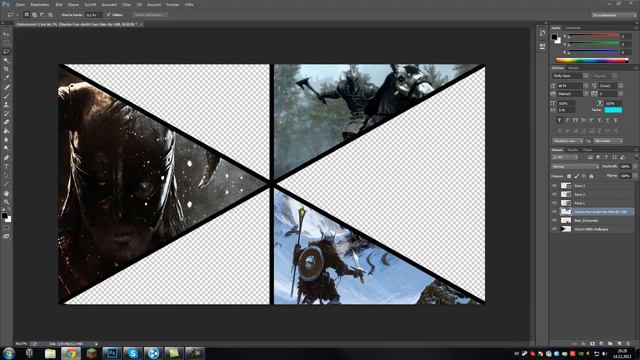Select the Brush tool
This screenshot has width=640, height=360.
coord(6,96)
